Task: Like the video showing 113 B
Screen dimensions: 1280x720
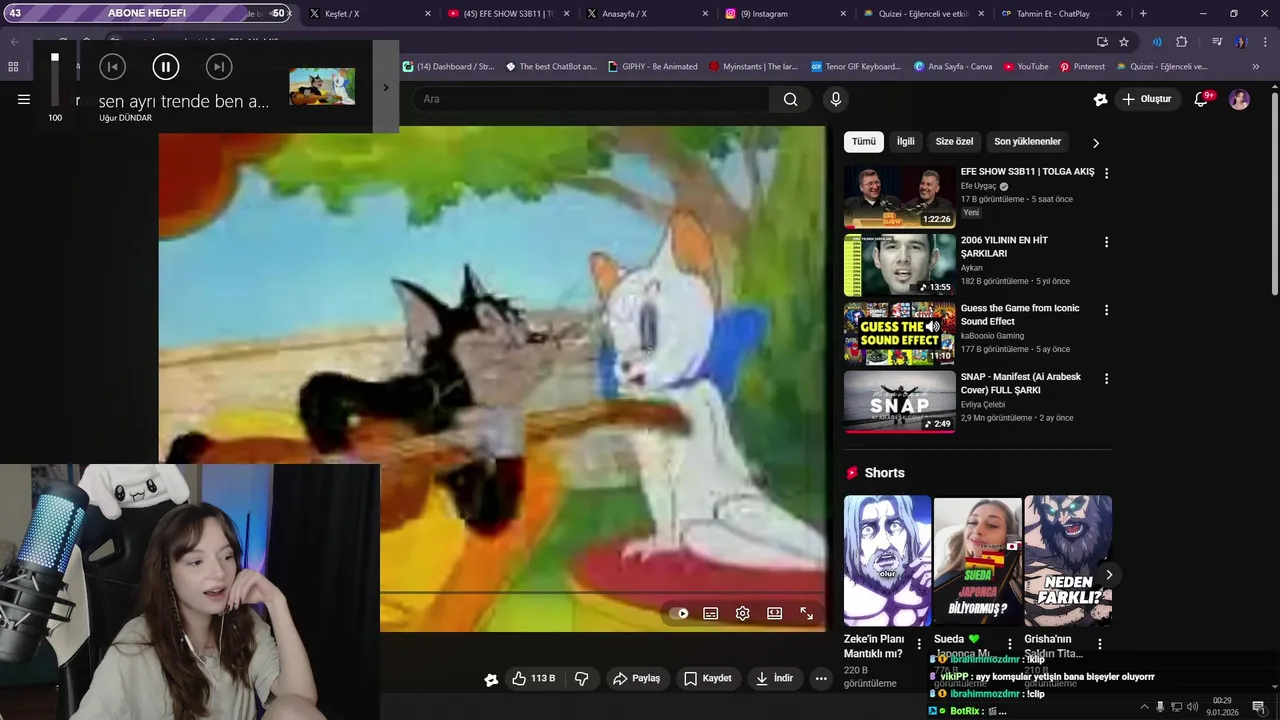Action: 534,678
